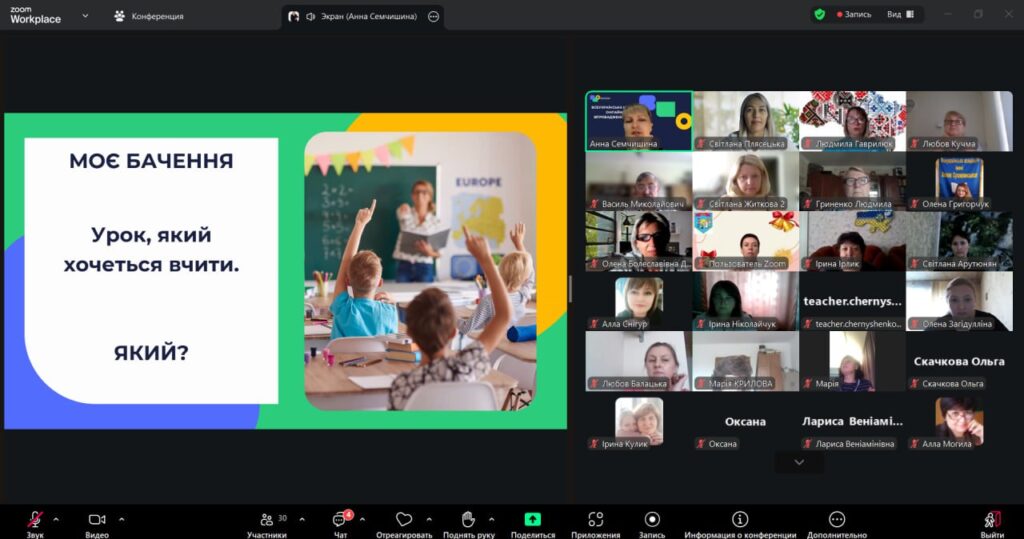Image resolution: width=1024 pixels, height=539 pixels.
Task: Open the Чат chat panel
Action: pos(340,519)
